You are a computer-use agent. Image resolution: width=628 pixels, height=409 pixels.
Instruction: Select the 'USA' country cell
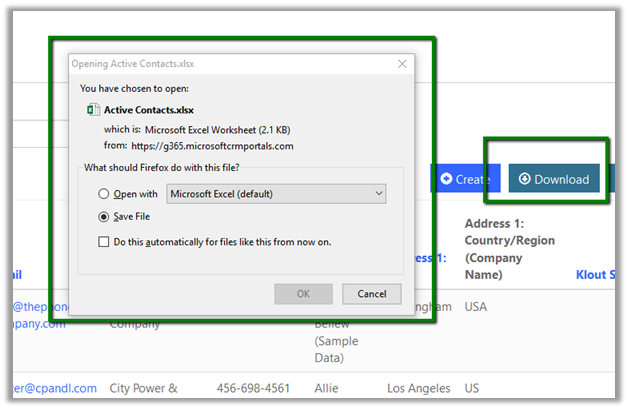[x=478, y=306]
